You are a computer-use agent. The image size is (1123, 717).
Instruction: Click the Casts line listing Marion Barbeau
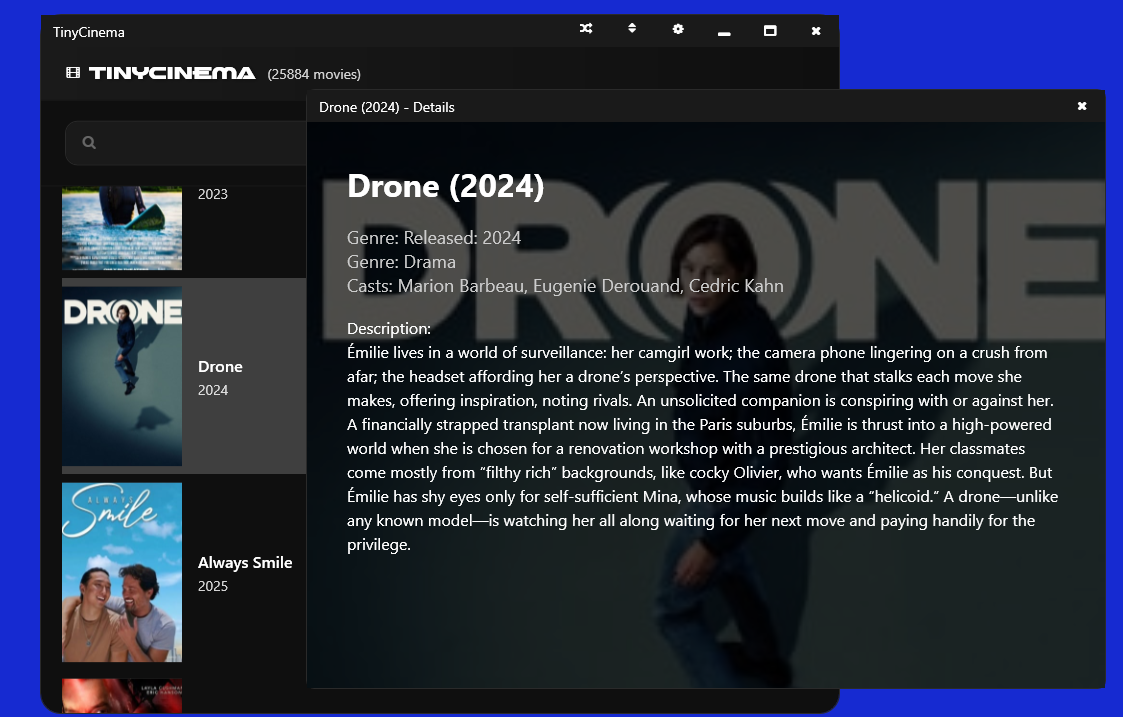point(565,286)
